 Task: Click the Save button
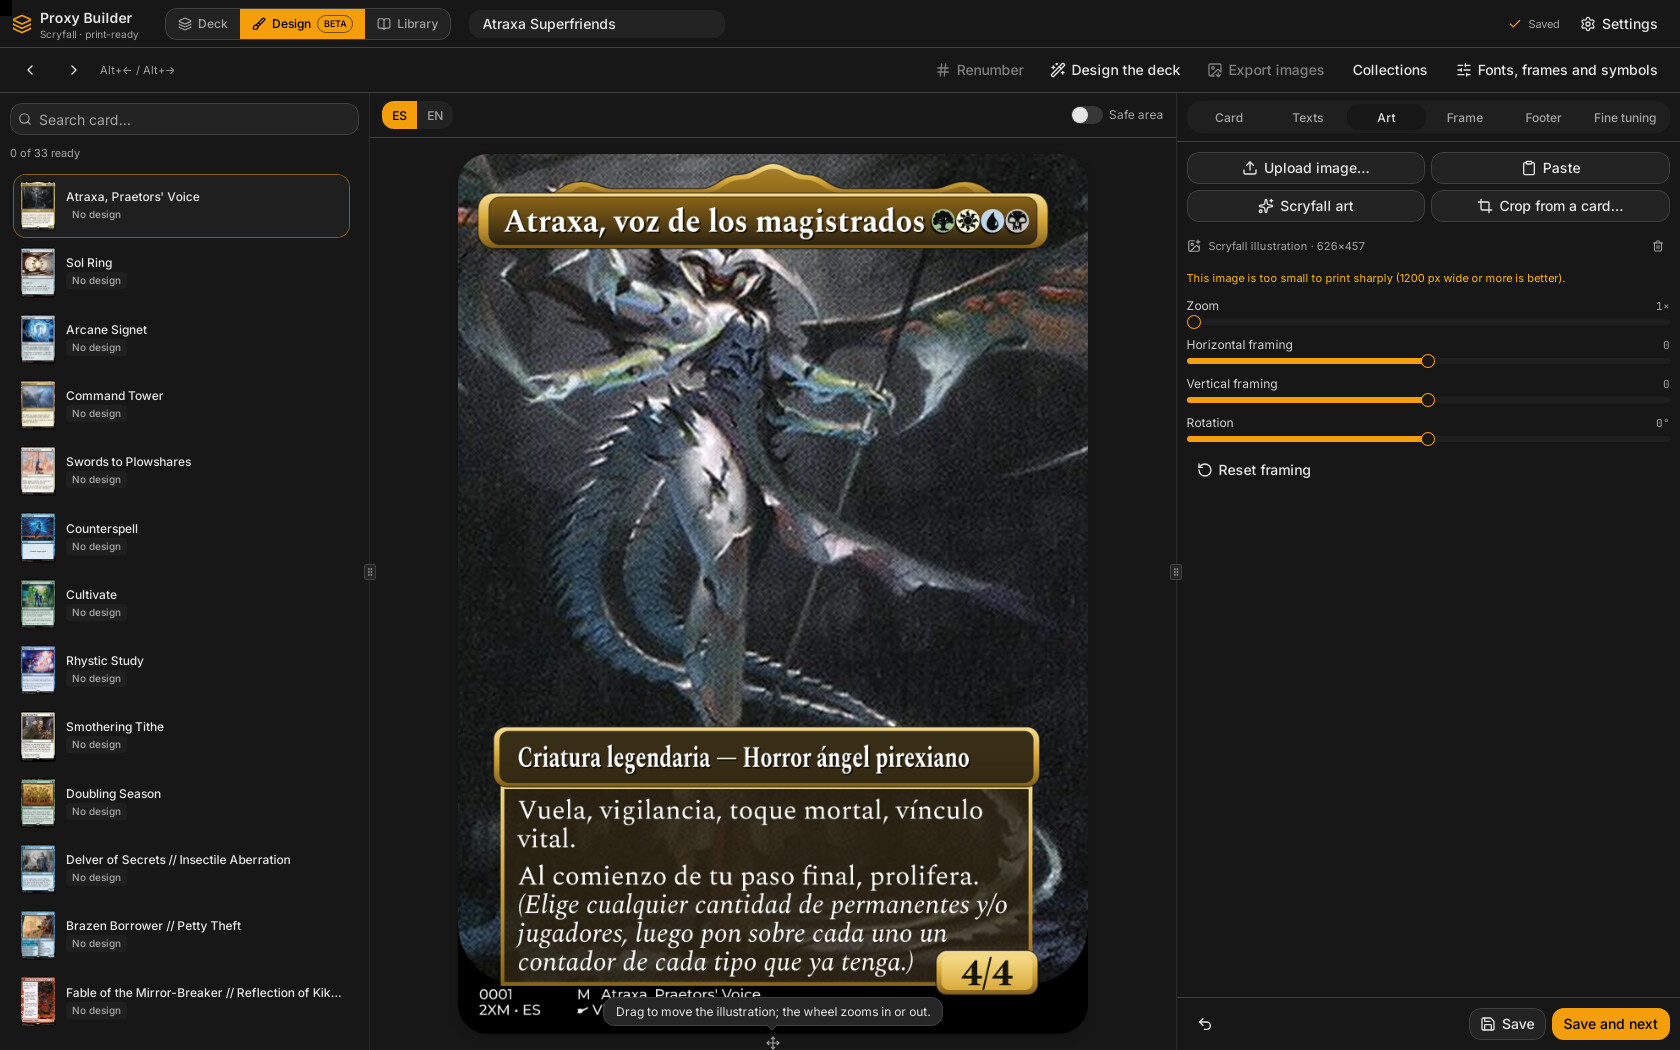click(x=1507, y=1024)
